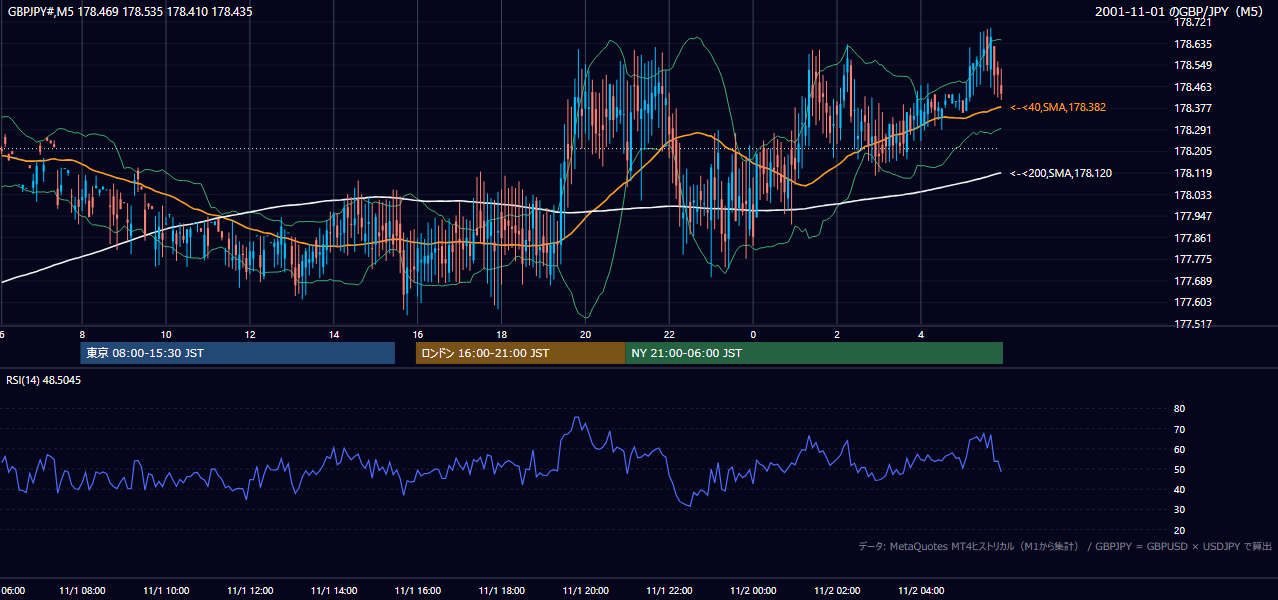
Task: Click the 11/2 00:00 bottom timestamp
Action: tap(753, 591)
